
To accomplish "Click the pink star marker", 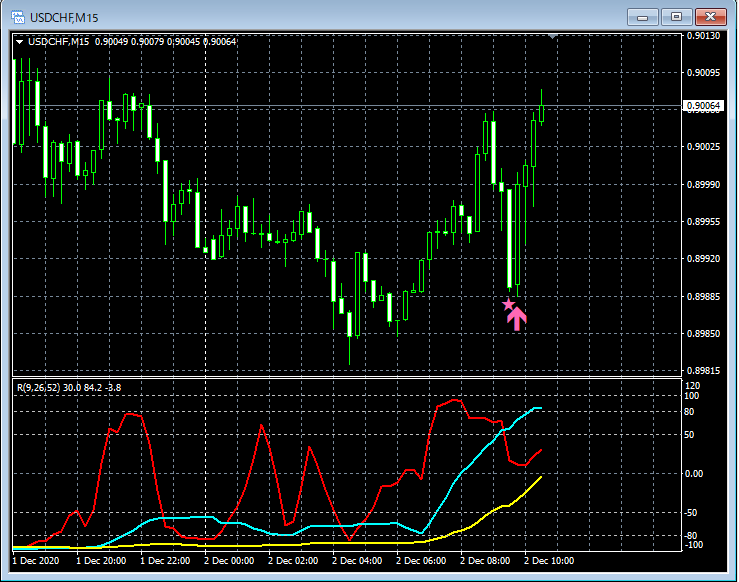I will coord(508,305).
